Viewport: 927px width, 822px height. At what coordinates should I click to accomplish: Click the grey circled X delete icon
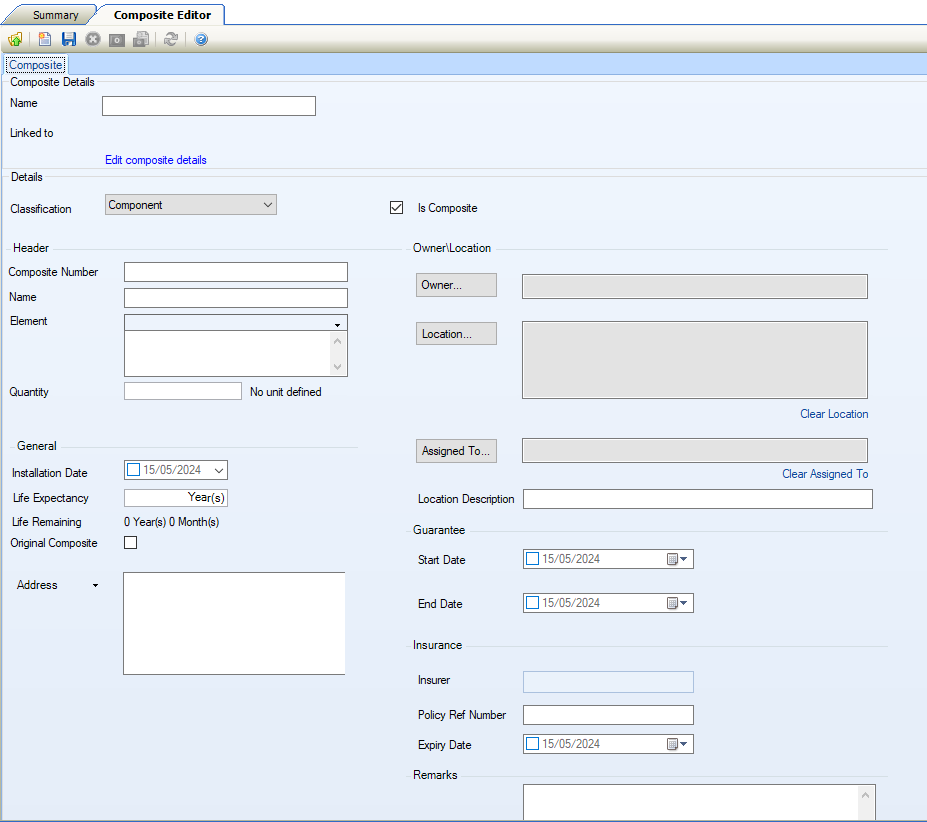(x=93, y=39)
